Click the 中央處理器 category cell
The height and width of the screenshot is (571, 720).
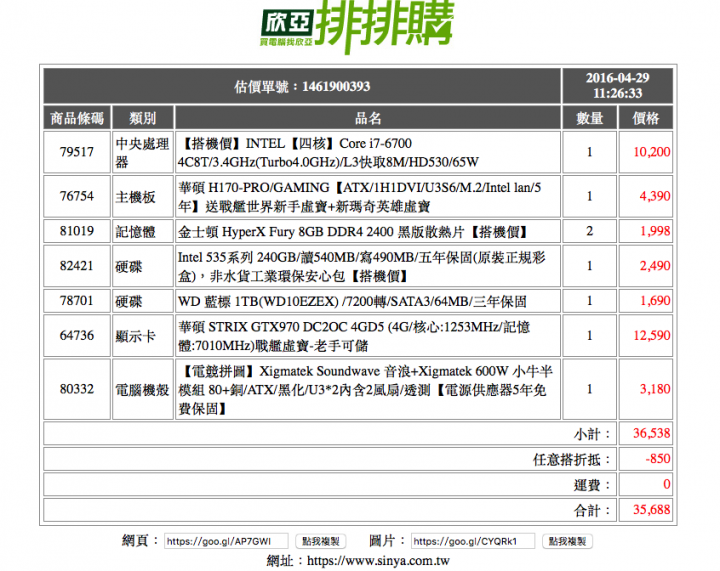(143, 152)
